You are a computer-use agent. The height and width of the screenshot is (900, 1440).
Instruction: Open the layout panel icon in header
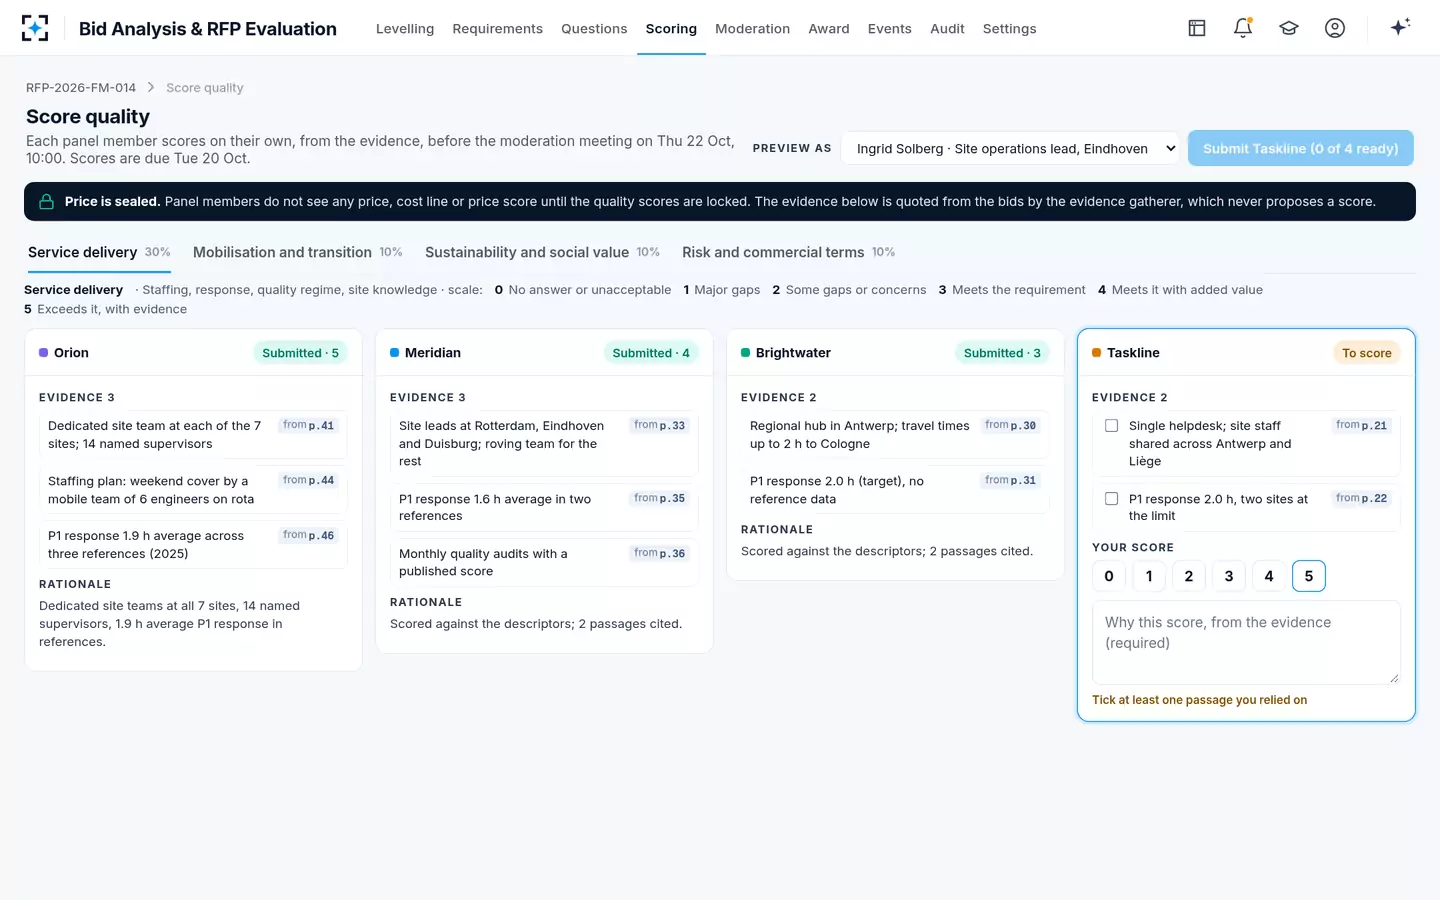tap(1197, 28)
